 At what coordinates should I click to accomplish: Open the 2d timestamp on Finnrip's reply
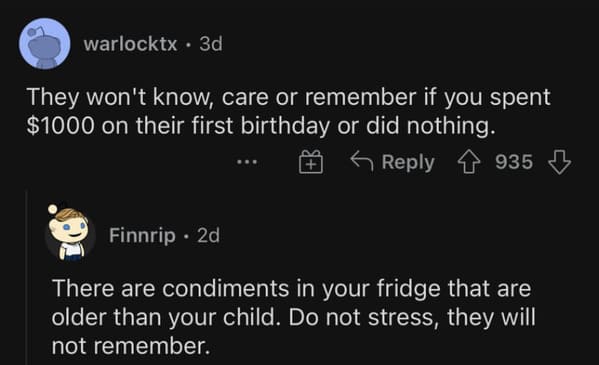pos(208,235)
